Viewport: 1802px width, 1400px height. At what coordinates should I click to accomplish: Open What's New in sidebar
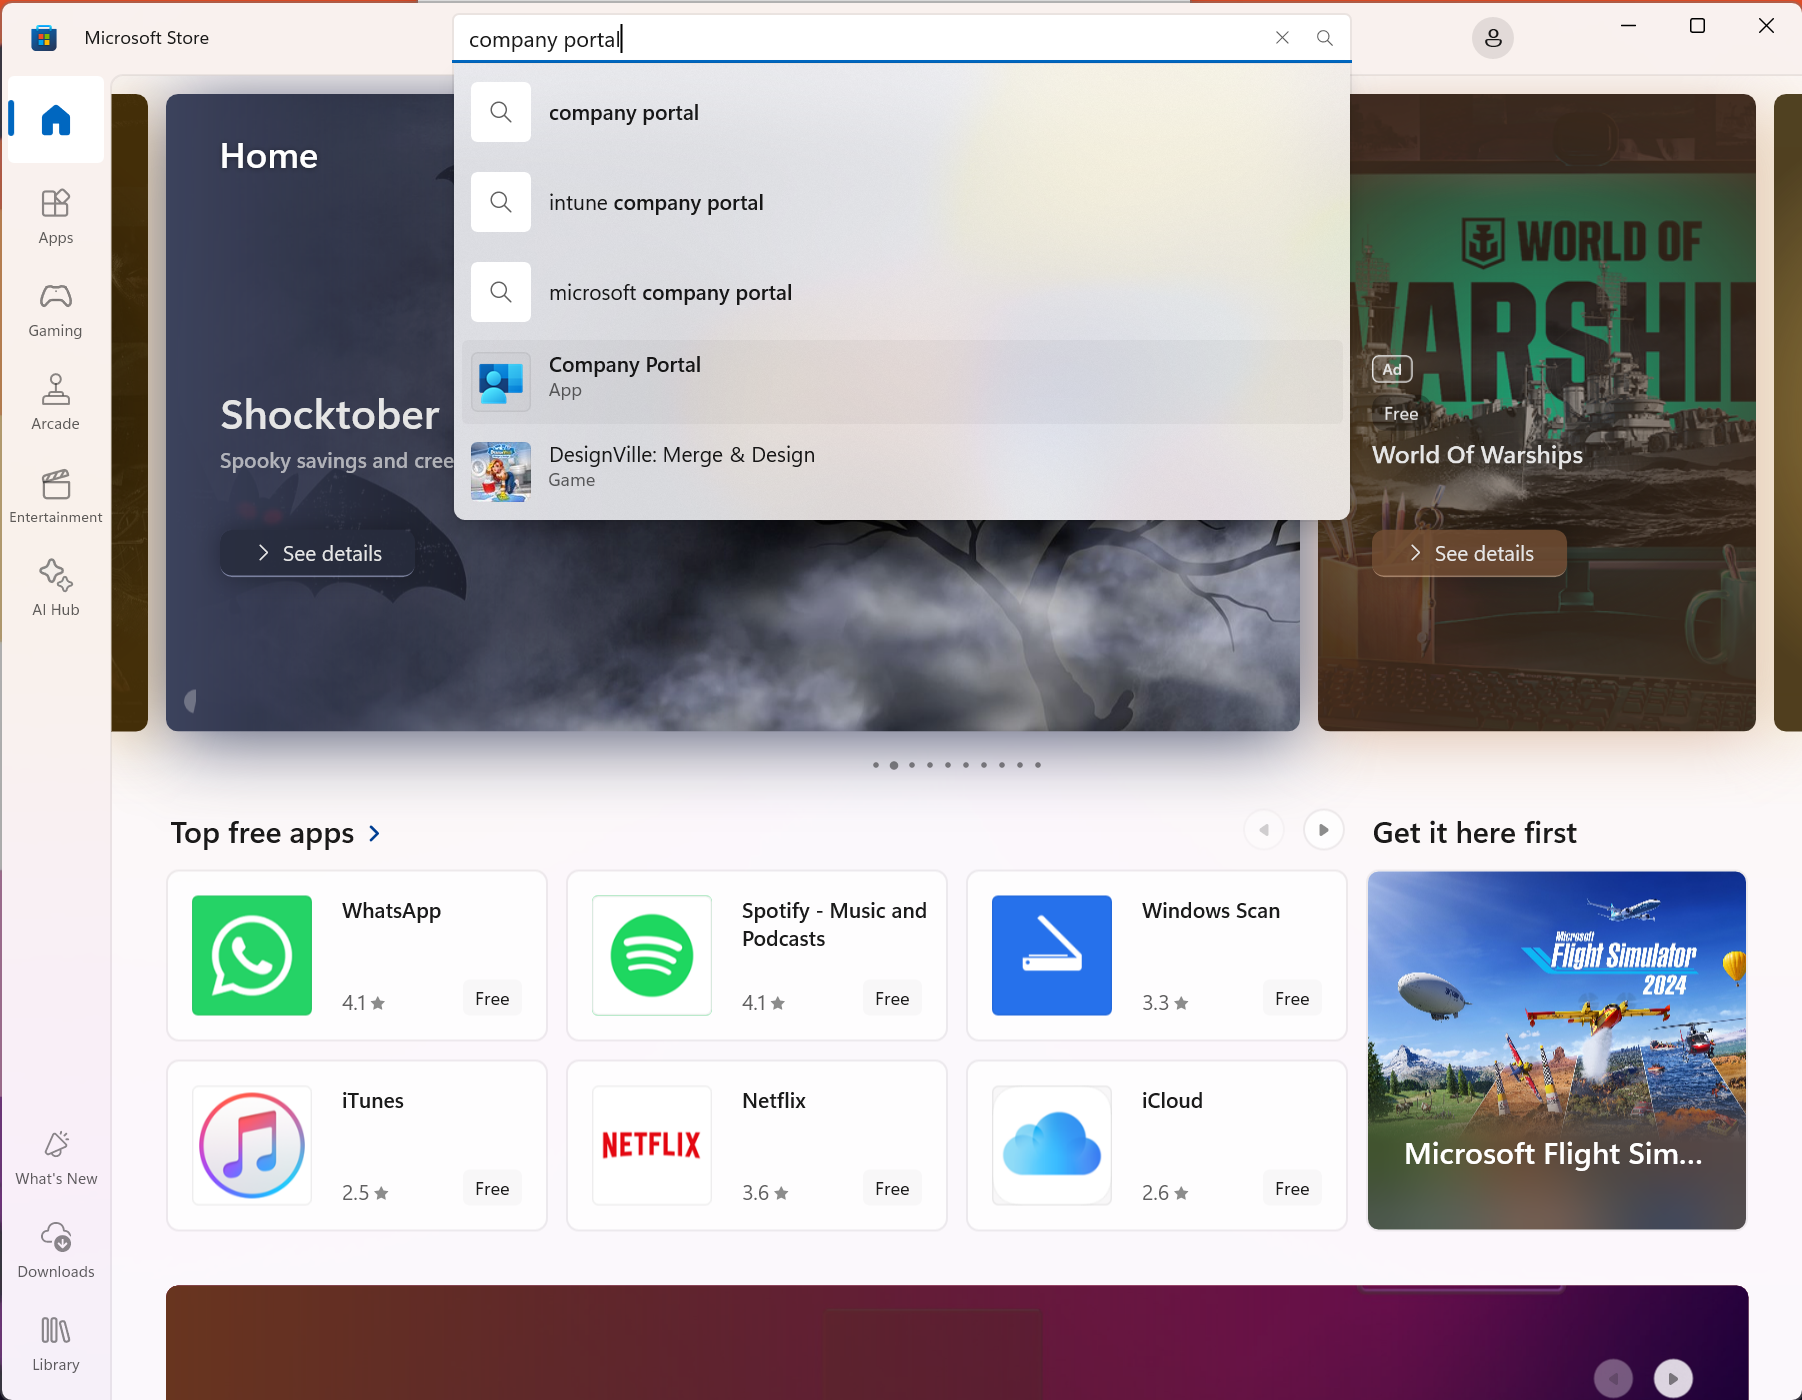coord(56,1157)
